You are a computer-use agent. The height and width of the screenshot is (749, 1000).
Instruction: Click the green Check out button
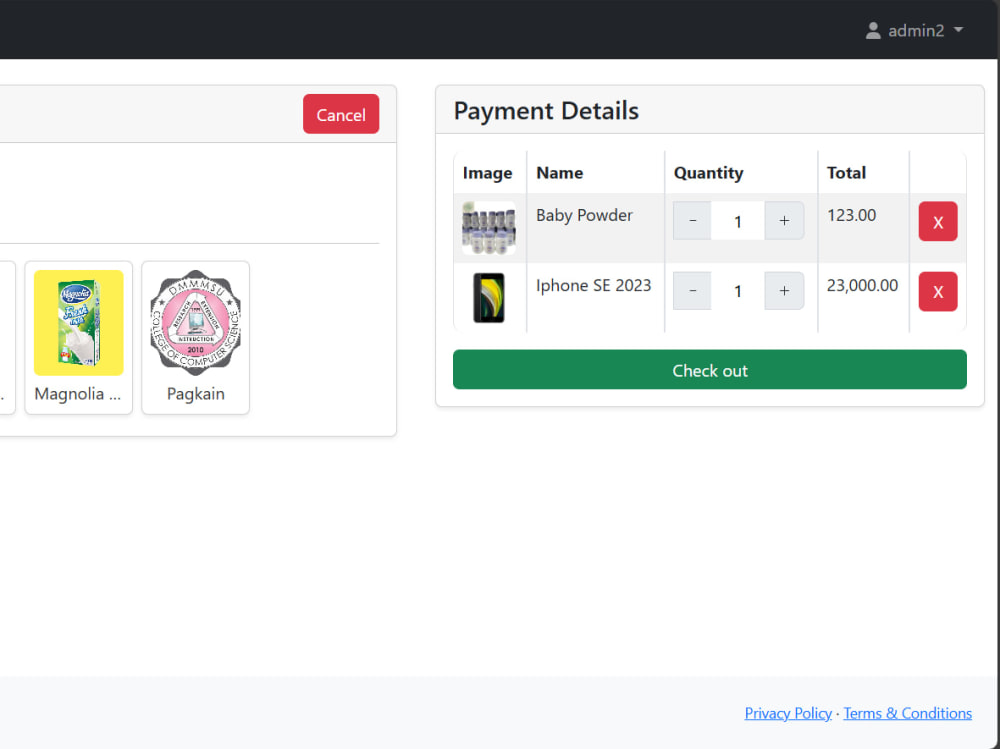pyautogui.click(x=710, y=369)
